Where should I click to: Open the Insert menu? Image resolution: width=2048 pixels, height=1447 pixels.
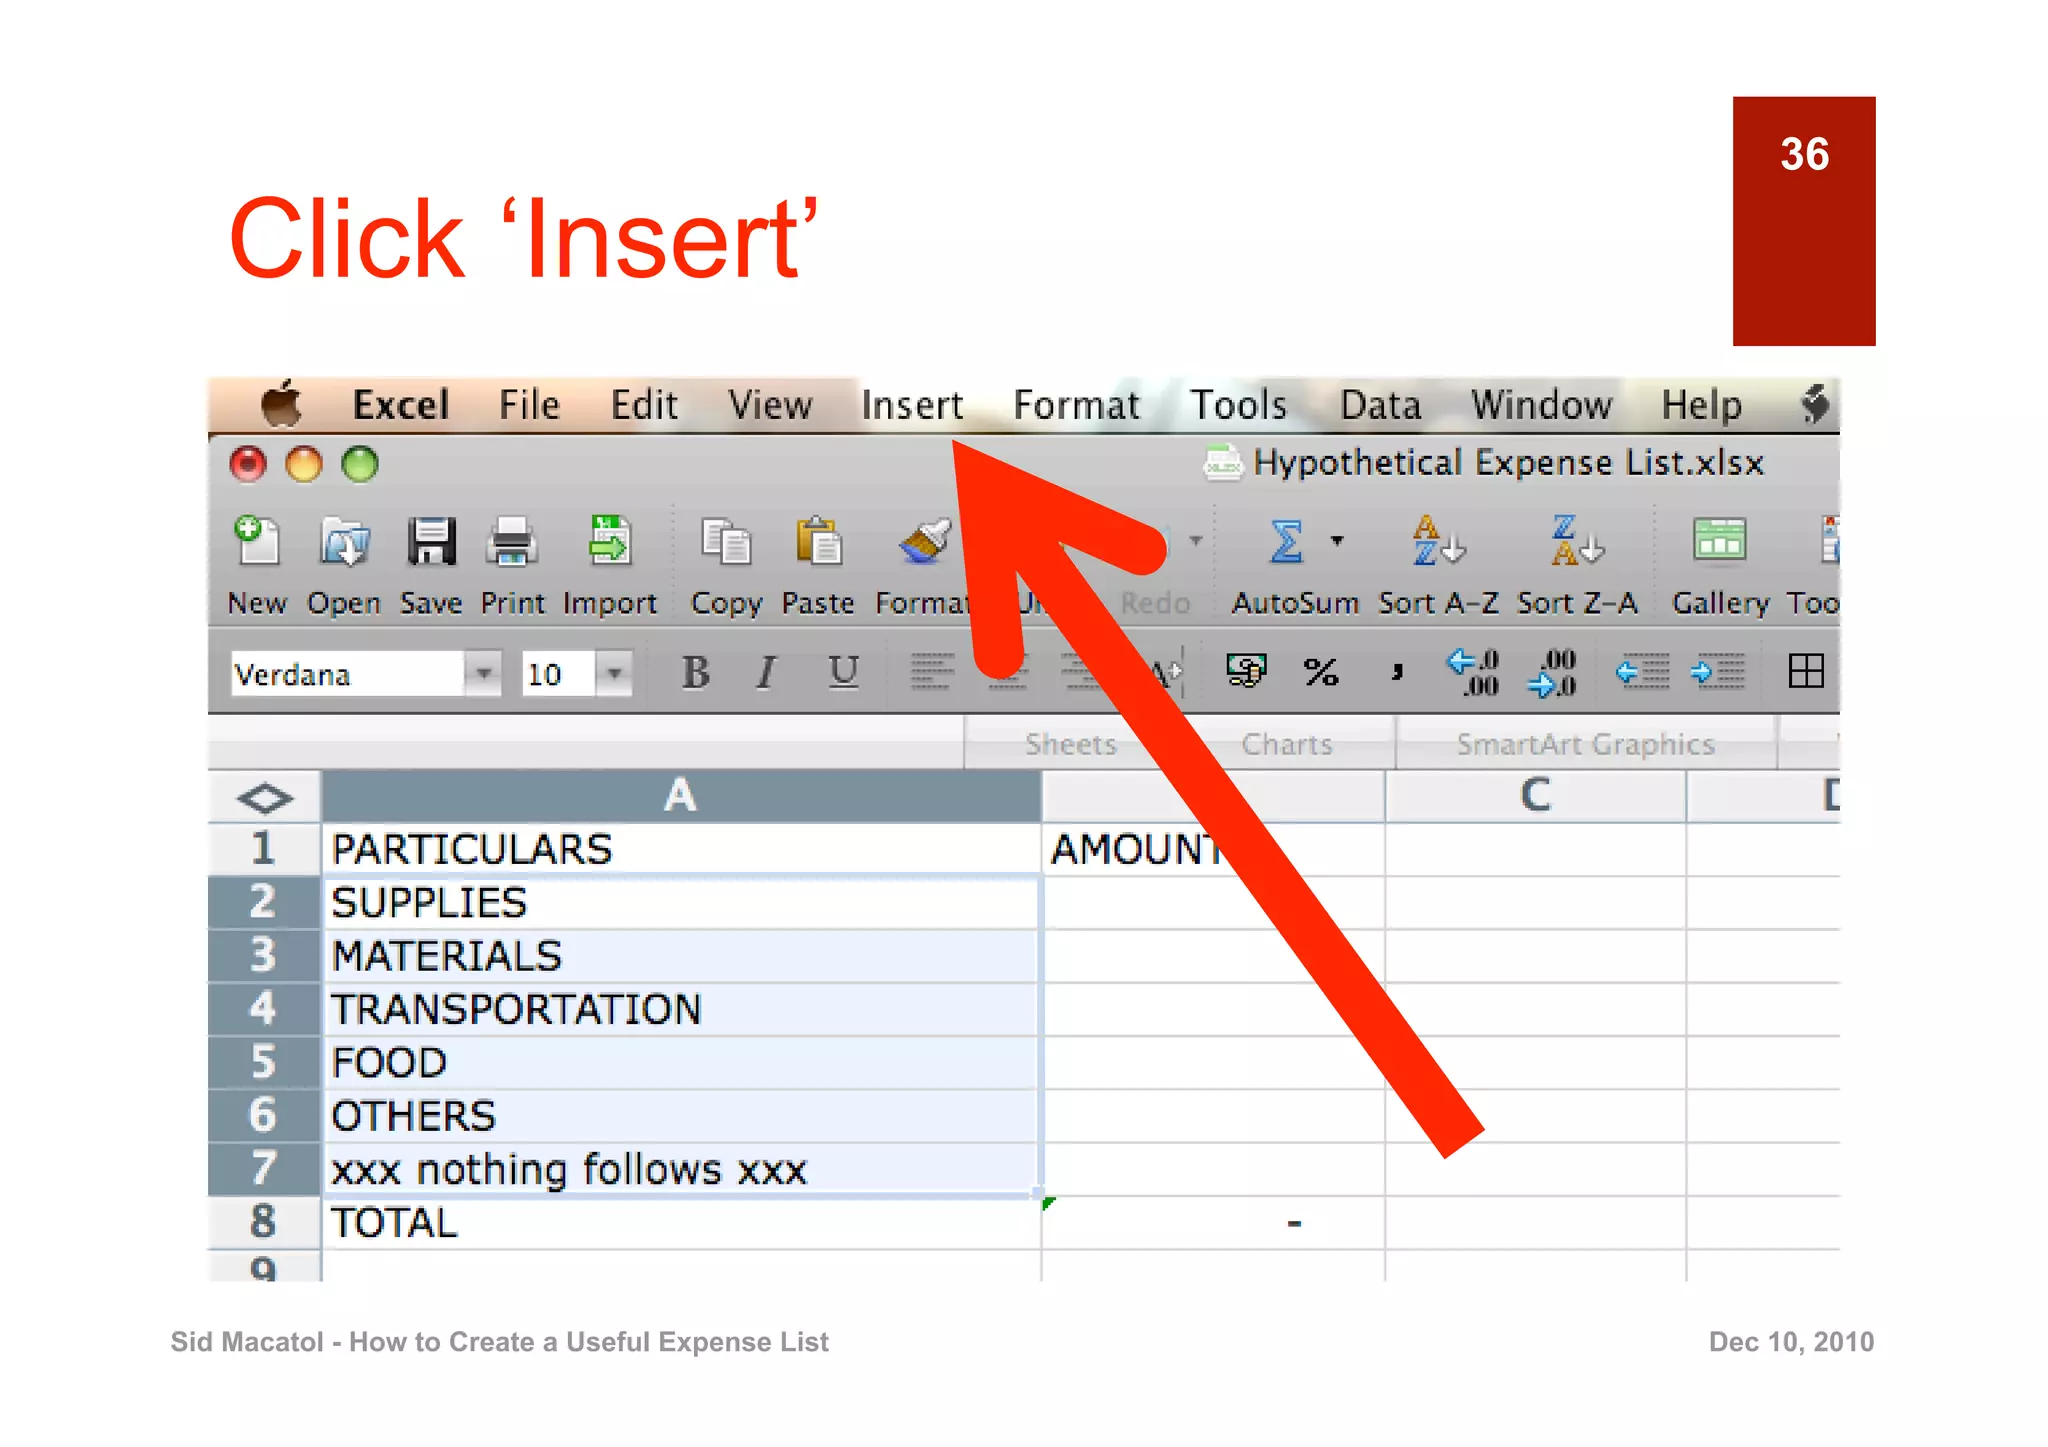pyautogui.click(x=912, y=405)
